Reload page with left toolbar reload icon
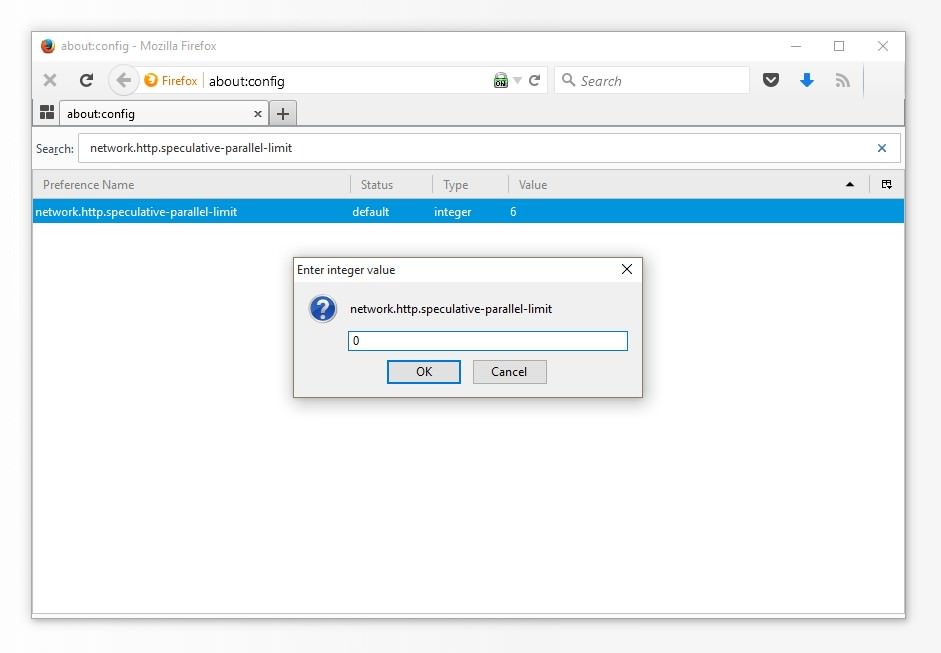Image resolution: width=941 pixels, height=653 pixels. (x=86, y=80)
